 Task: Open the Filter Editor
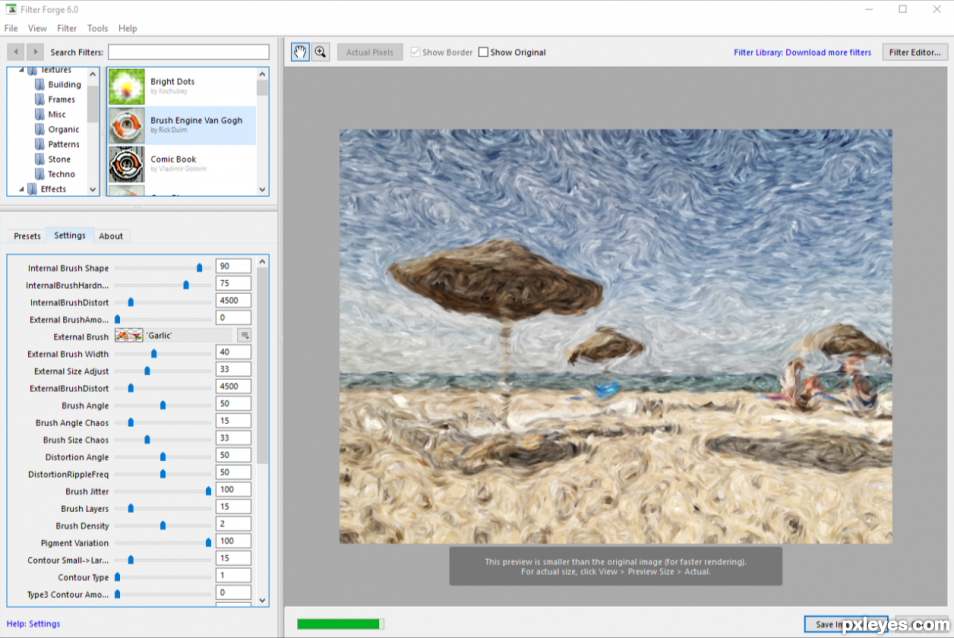(914, 52)
